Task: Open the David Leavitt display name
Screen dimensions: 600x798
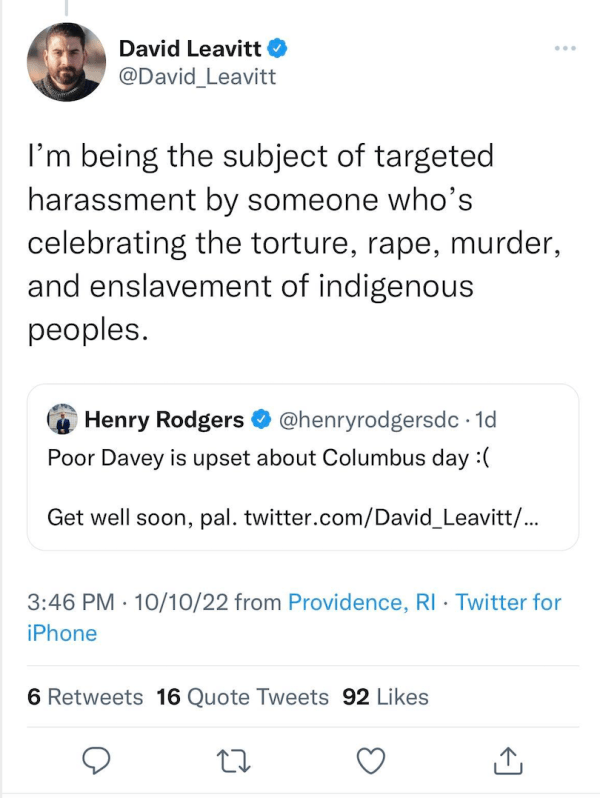Action: click(192, 47)
